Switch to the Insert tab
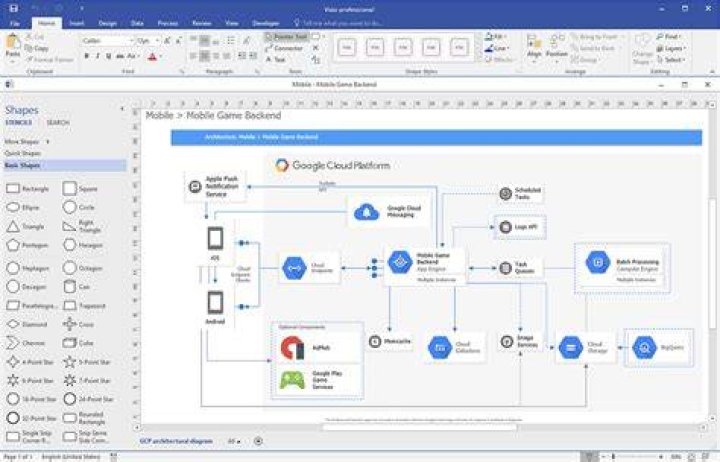The image size is (720, 462). tap(77, 23)
